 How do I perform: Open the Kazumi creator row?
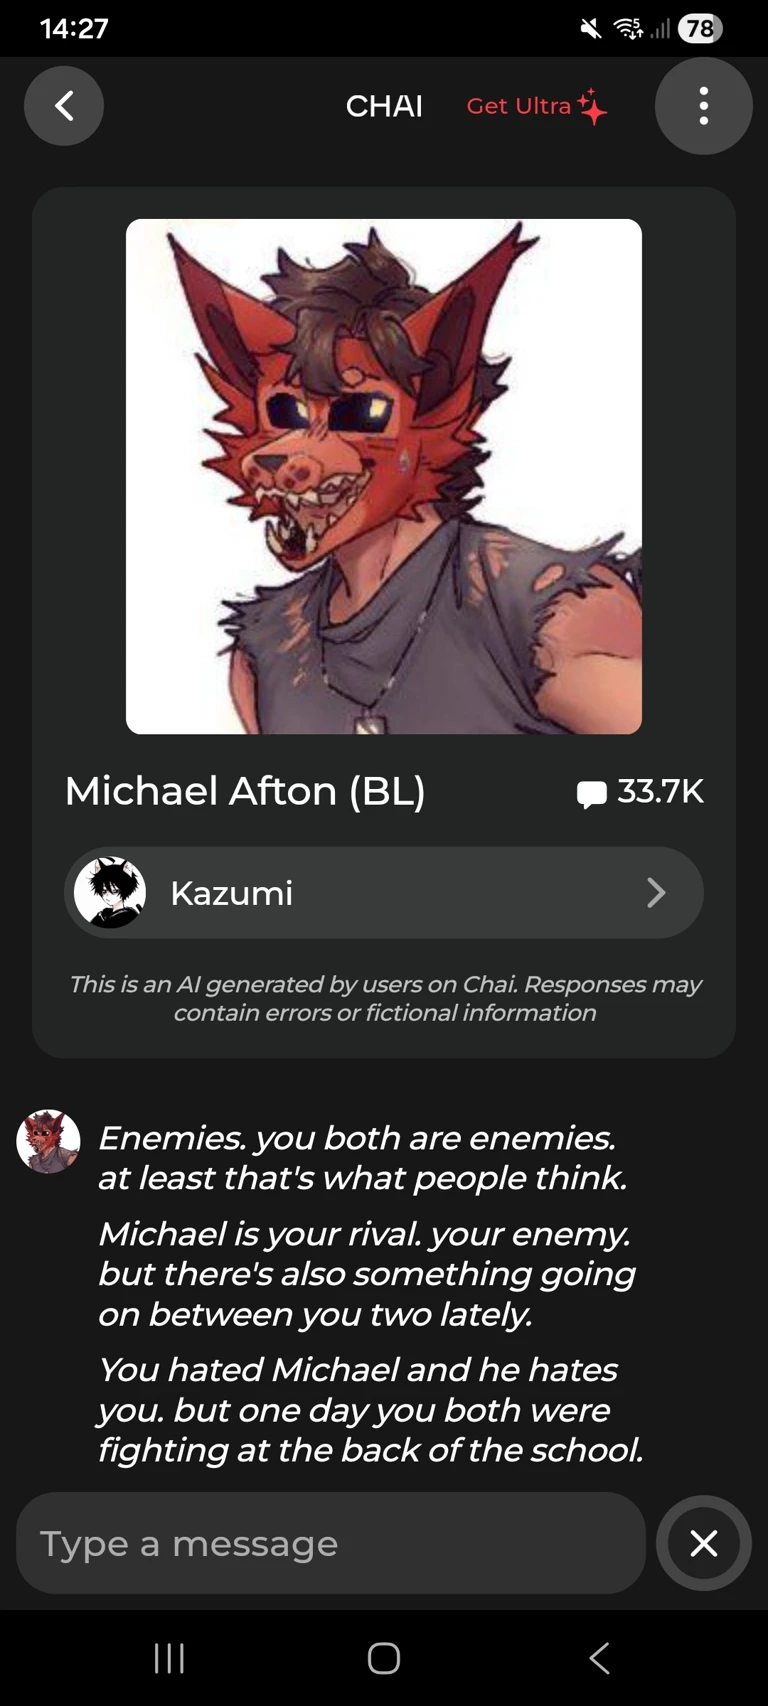click(384, 892)
